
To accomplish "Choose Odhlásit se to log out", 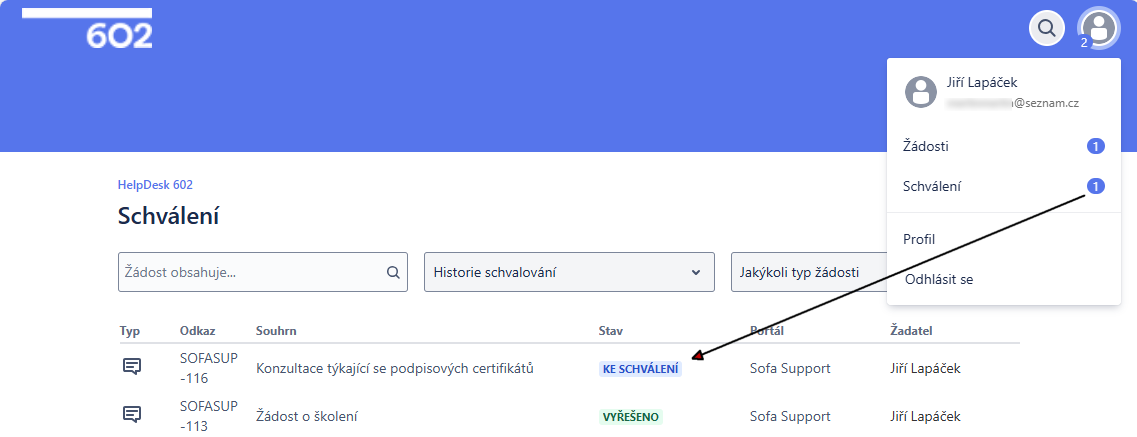I will [938, 279].
